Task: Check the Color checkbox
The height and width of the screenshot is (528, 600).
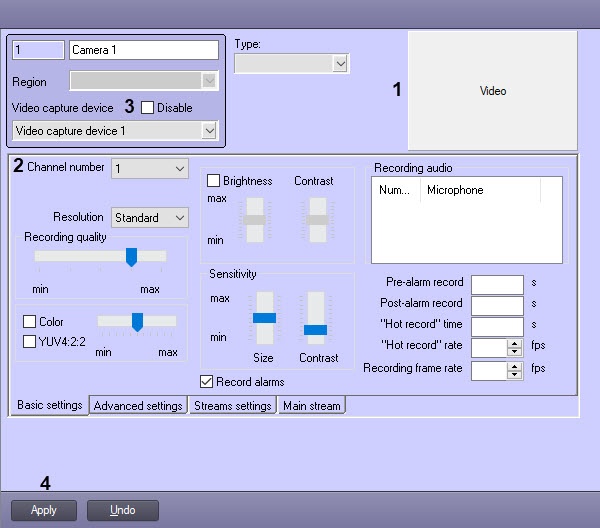Action: click(x=29, y=322)
